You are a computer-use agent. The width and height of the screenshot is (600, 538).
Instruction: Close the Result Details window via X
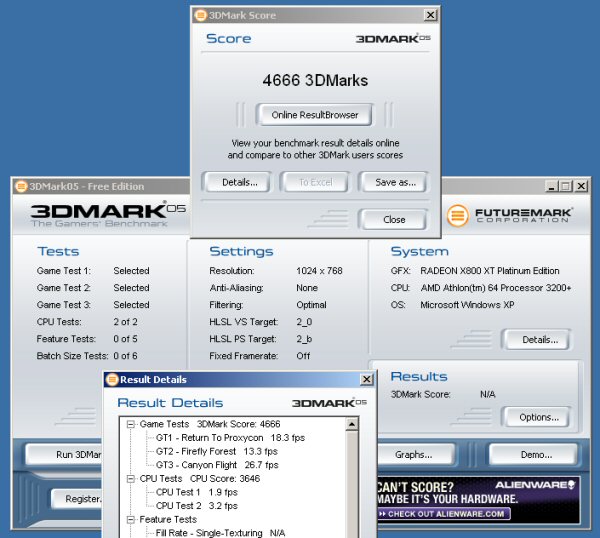point(367,379)
